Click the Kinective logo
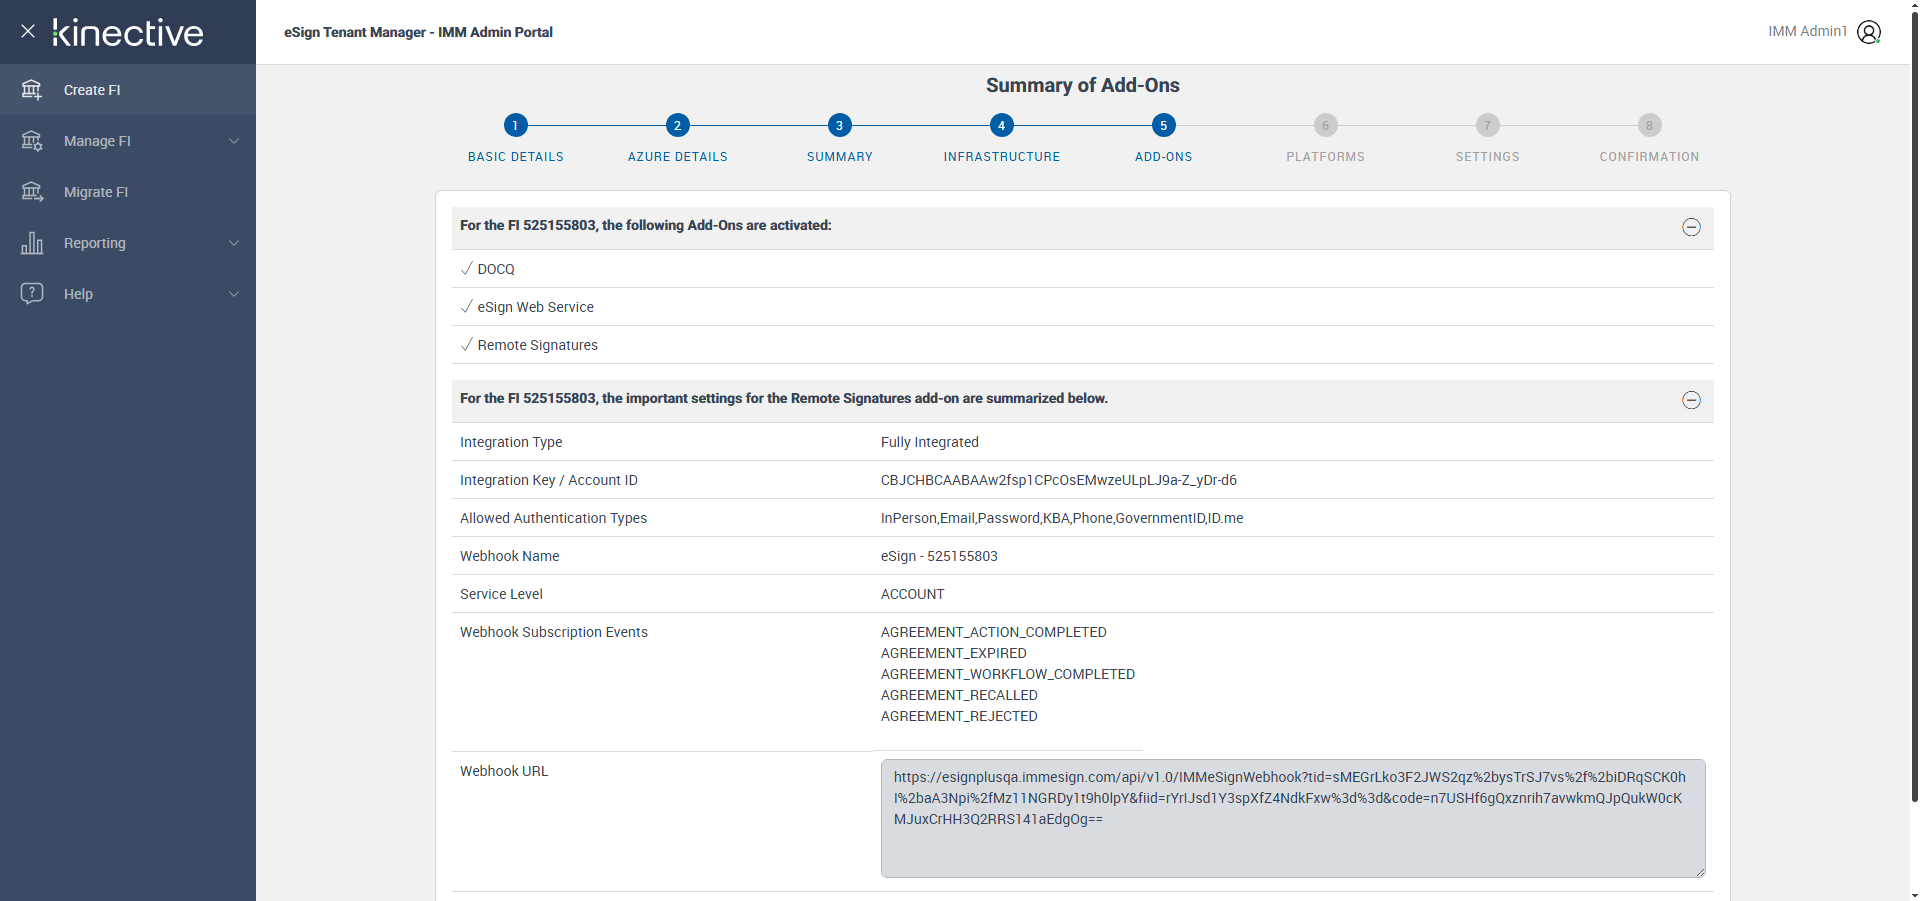The width and height of the screenshot is (1920, 901). click(128, 33)
